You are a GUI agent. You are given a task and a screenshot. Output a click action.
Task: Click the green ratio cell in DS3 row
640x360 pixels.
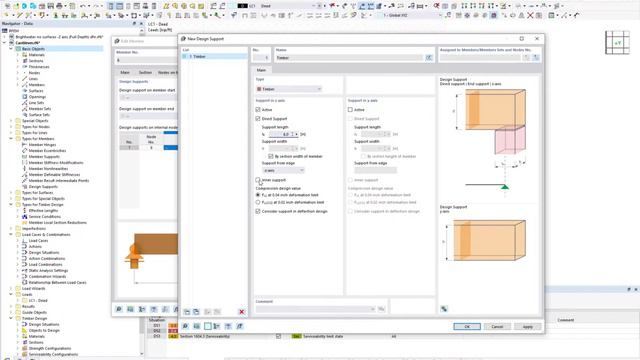(x=296, y=336)
